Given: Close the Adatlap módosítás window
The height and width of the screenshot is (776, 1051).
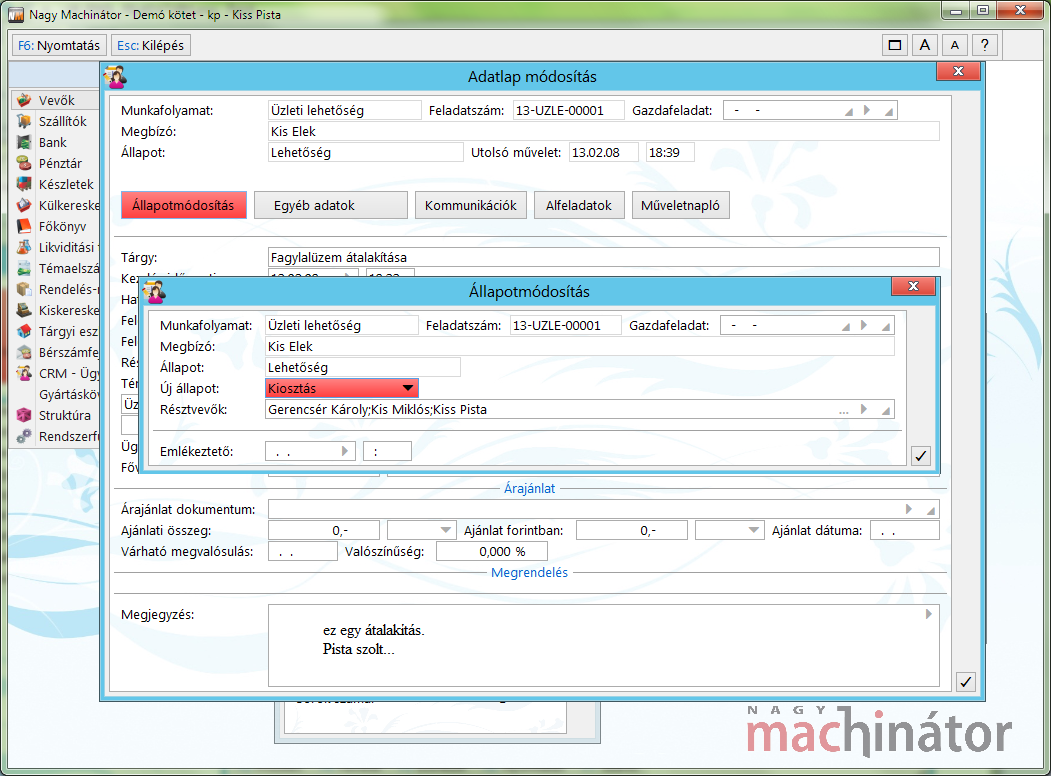Looking at the screenshot, I should (959, 71).
